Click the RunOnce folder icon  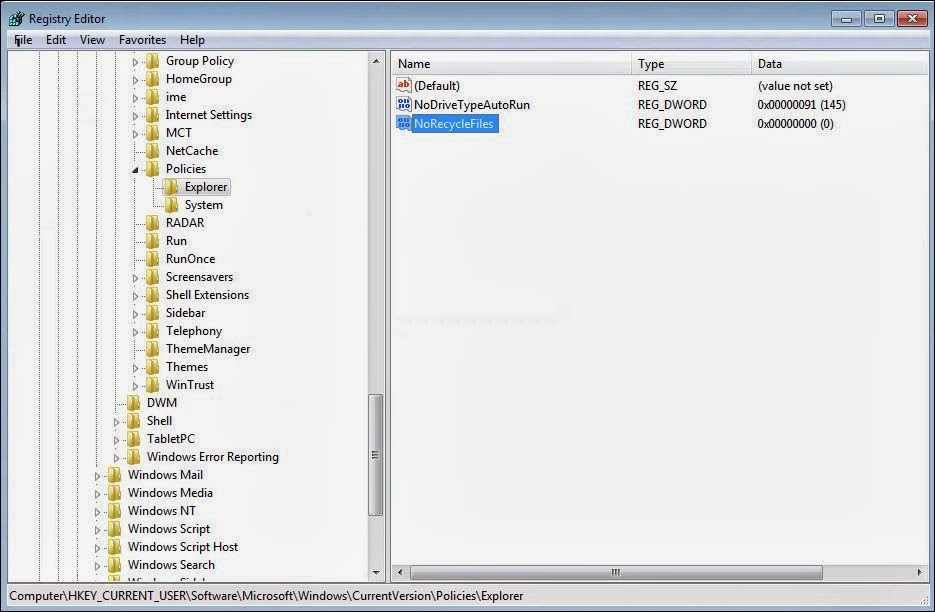click(152, 259)
